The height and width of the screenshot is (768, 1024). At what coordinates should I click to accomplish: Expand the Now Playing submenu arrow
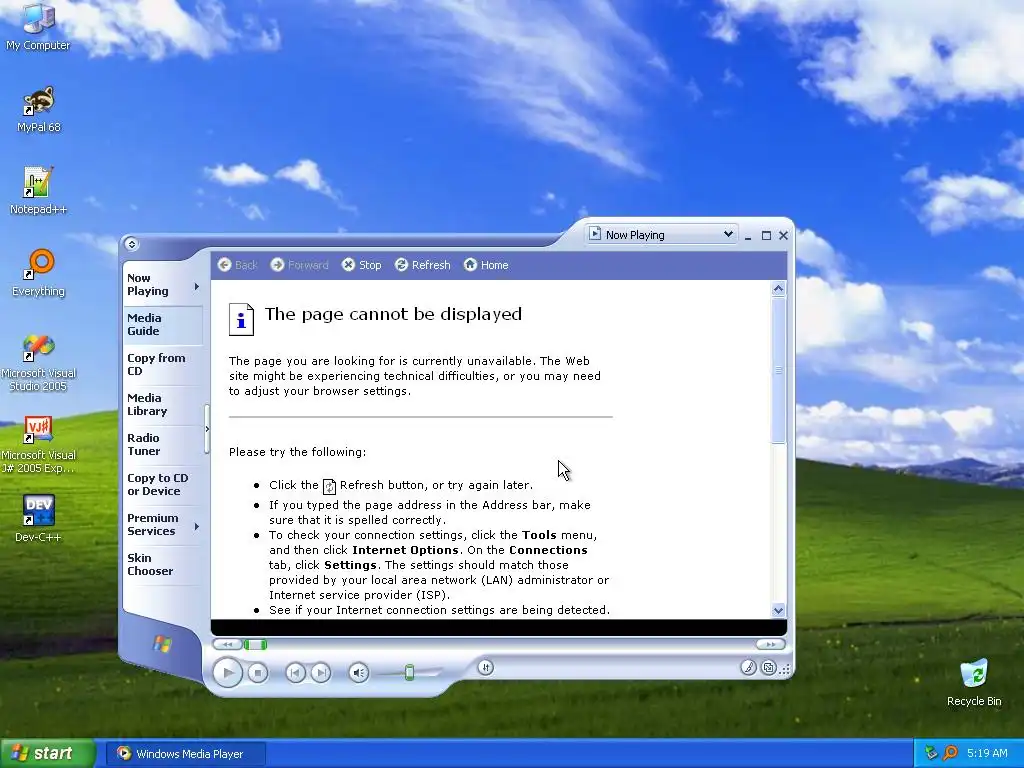point(197,286)
